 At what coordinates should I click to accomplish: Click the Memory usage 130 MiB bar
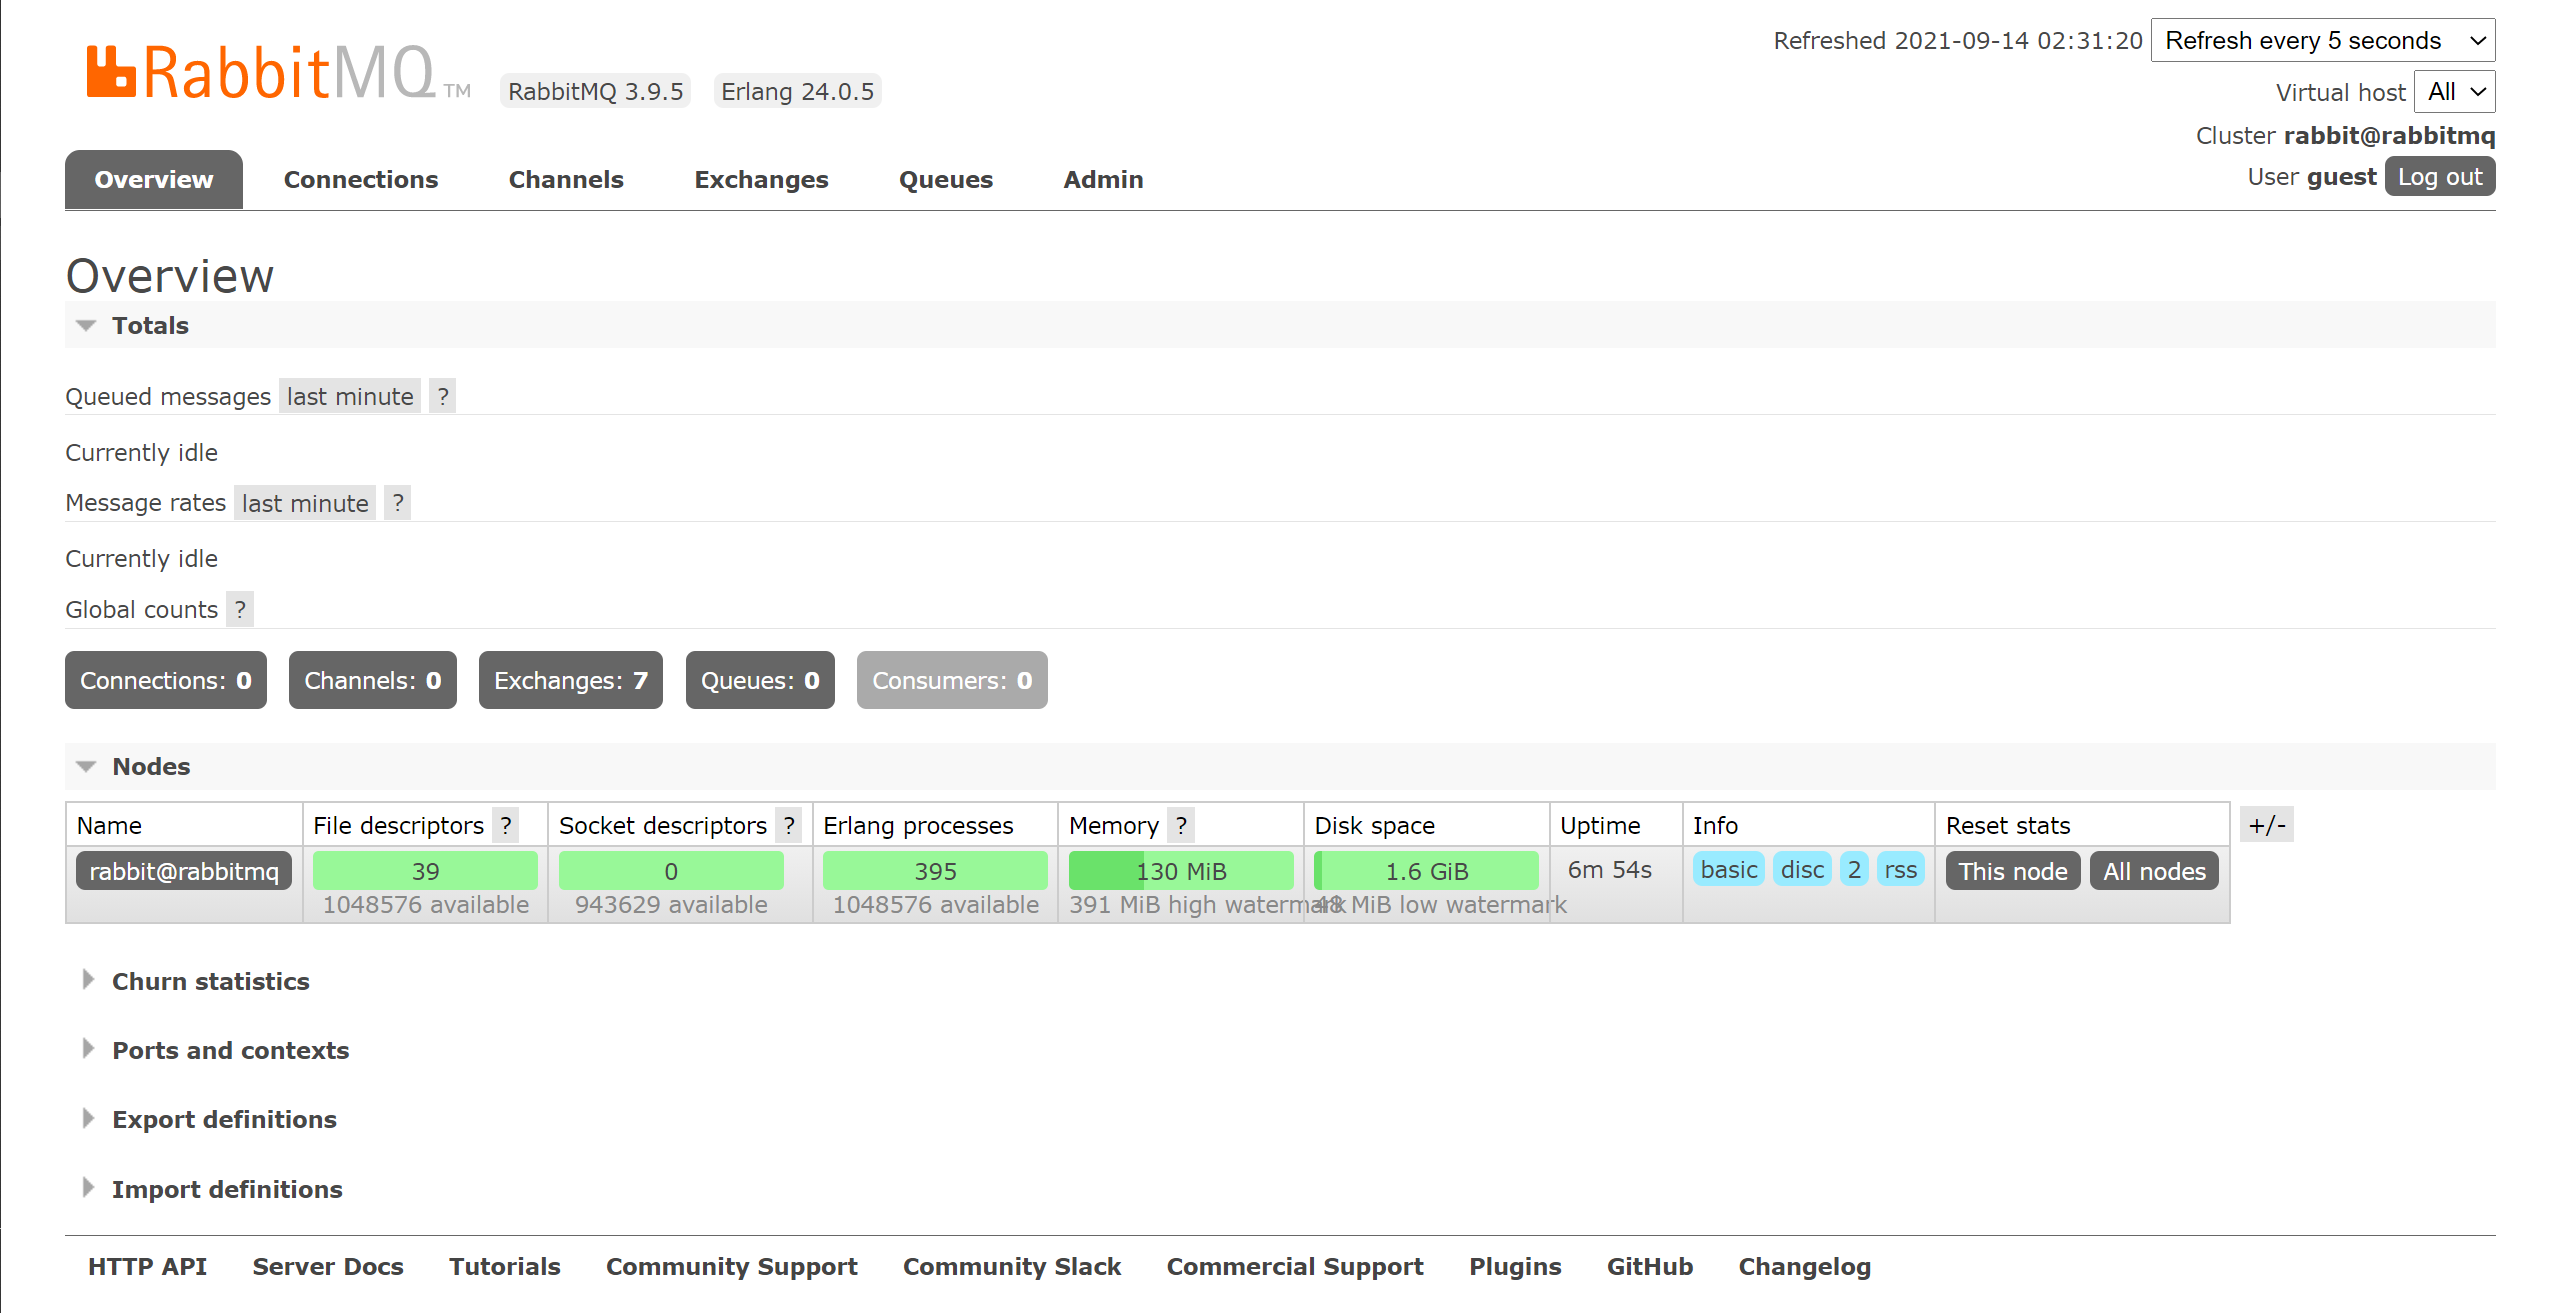pos(1180,872)
